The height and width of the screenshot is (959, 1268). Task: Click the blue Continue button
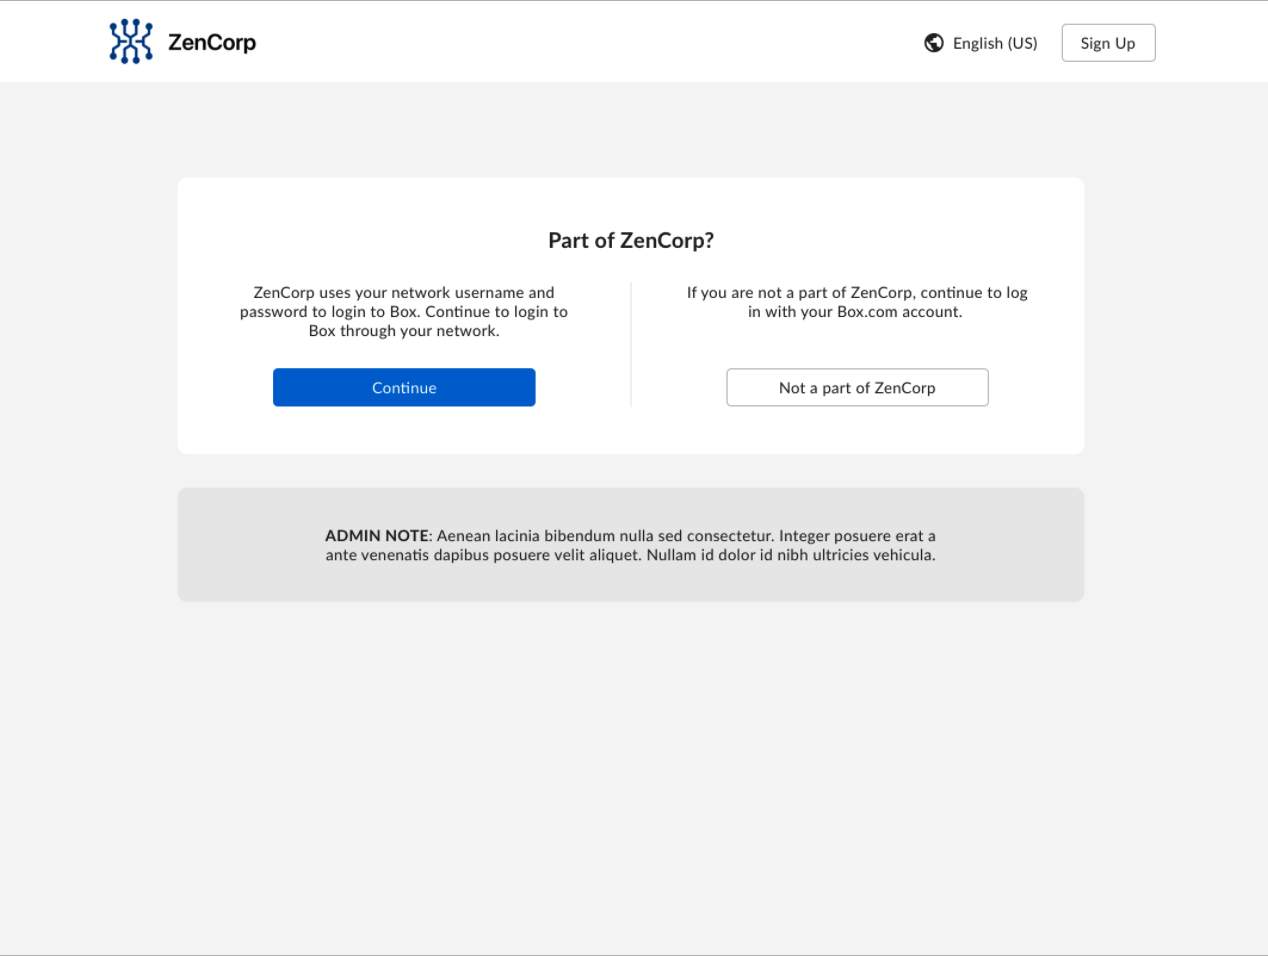(404, 388)
